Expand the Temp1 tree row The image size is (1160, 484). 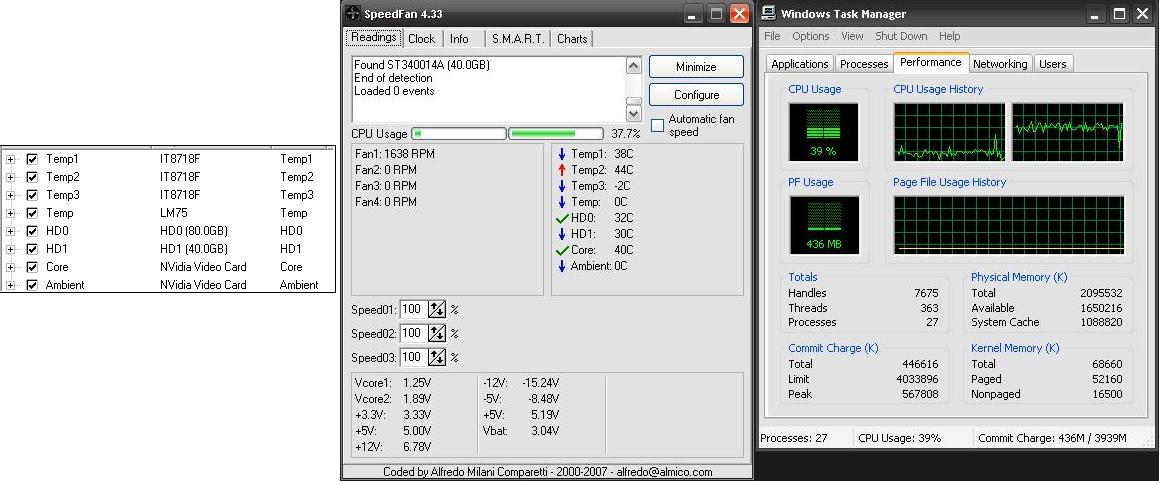click(x=10, y=159)
